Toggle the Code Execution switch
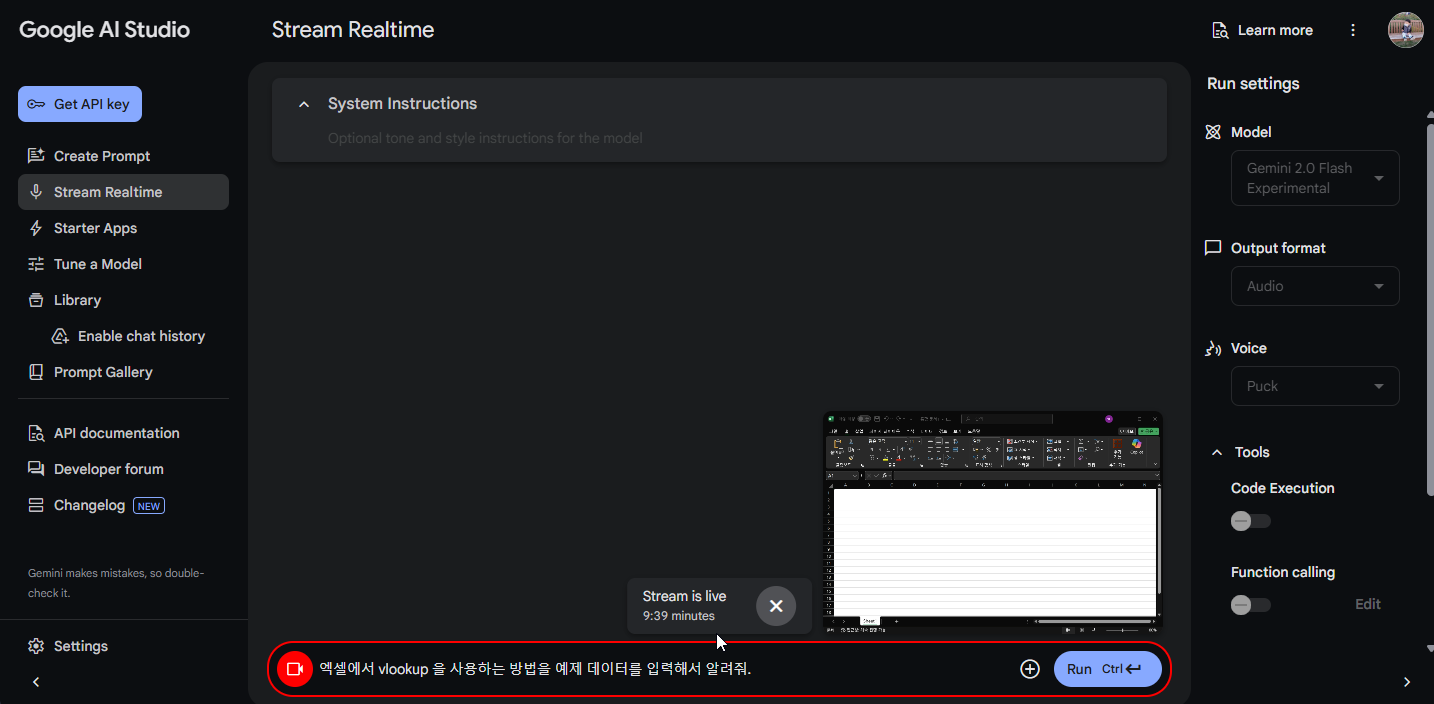1434x704 pixels. [1250, 521]
